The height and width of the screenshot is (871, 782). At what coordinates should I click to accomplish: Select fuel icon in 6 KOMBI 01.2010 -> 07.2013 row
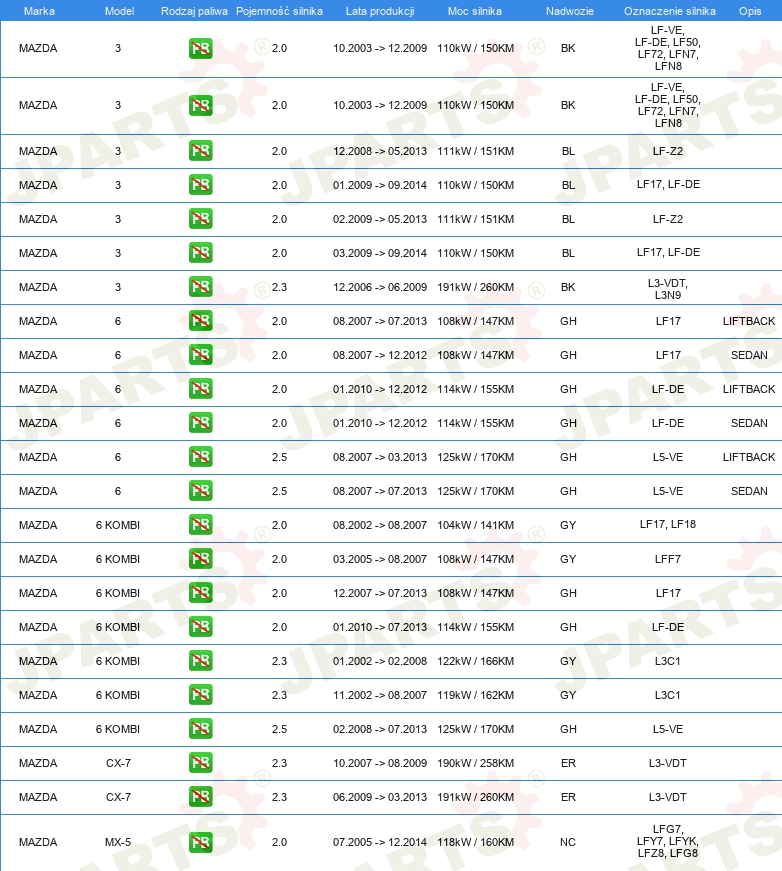(x=200, y=626)
